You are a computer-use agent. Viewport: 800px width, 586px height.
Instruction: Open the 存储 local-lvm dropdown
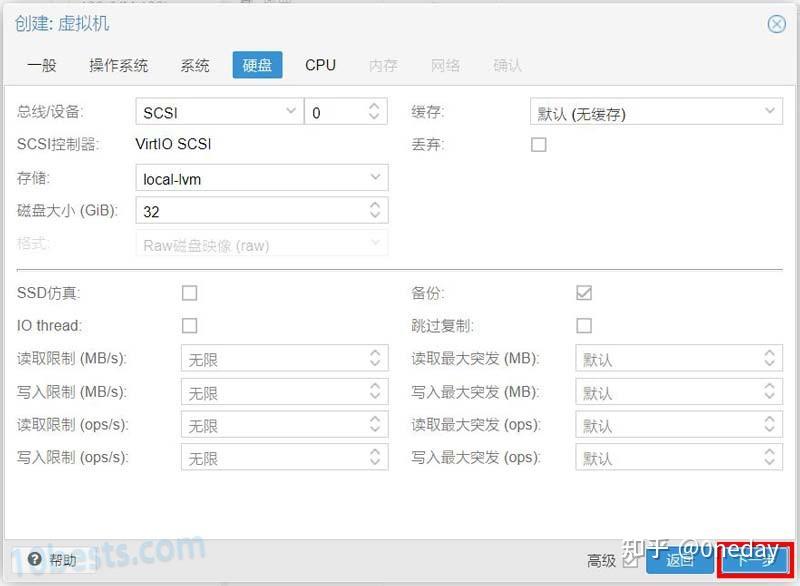(x=375, y=177)
